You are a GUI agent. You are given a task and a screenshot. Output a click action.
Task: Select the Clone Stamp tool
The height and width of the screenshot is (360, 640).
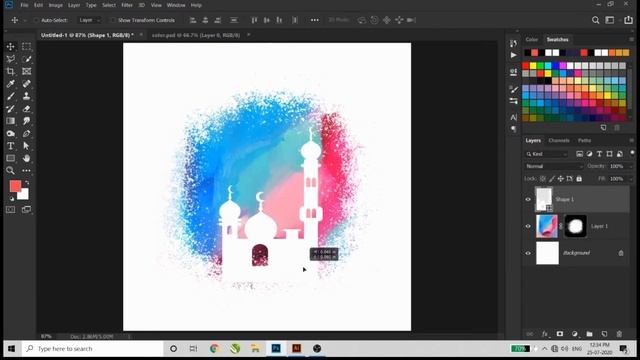(x=27, y=96)
